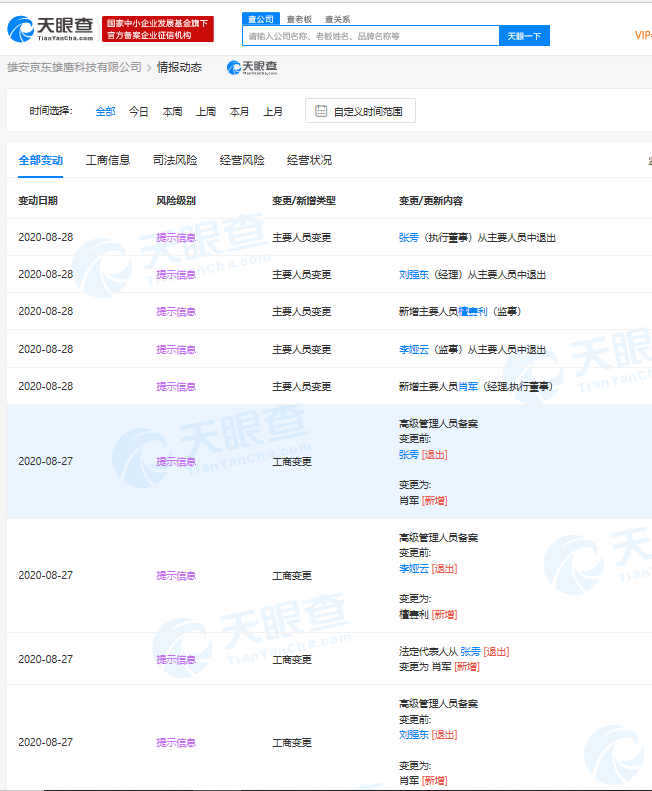Click the 变更/更新内容 column header
Screen dimensions: 652x791
pos(431,201)
